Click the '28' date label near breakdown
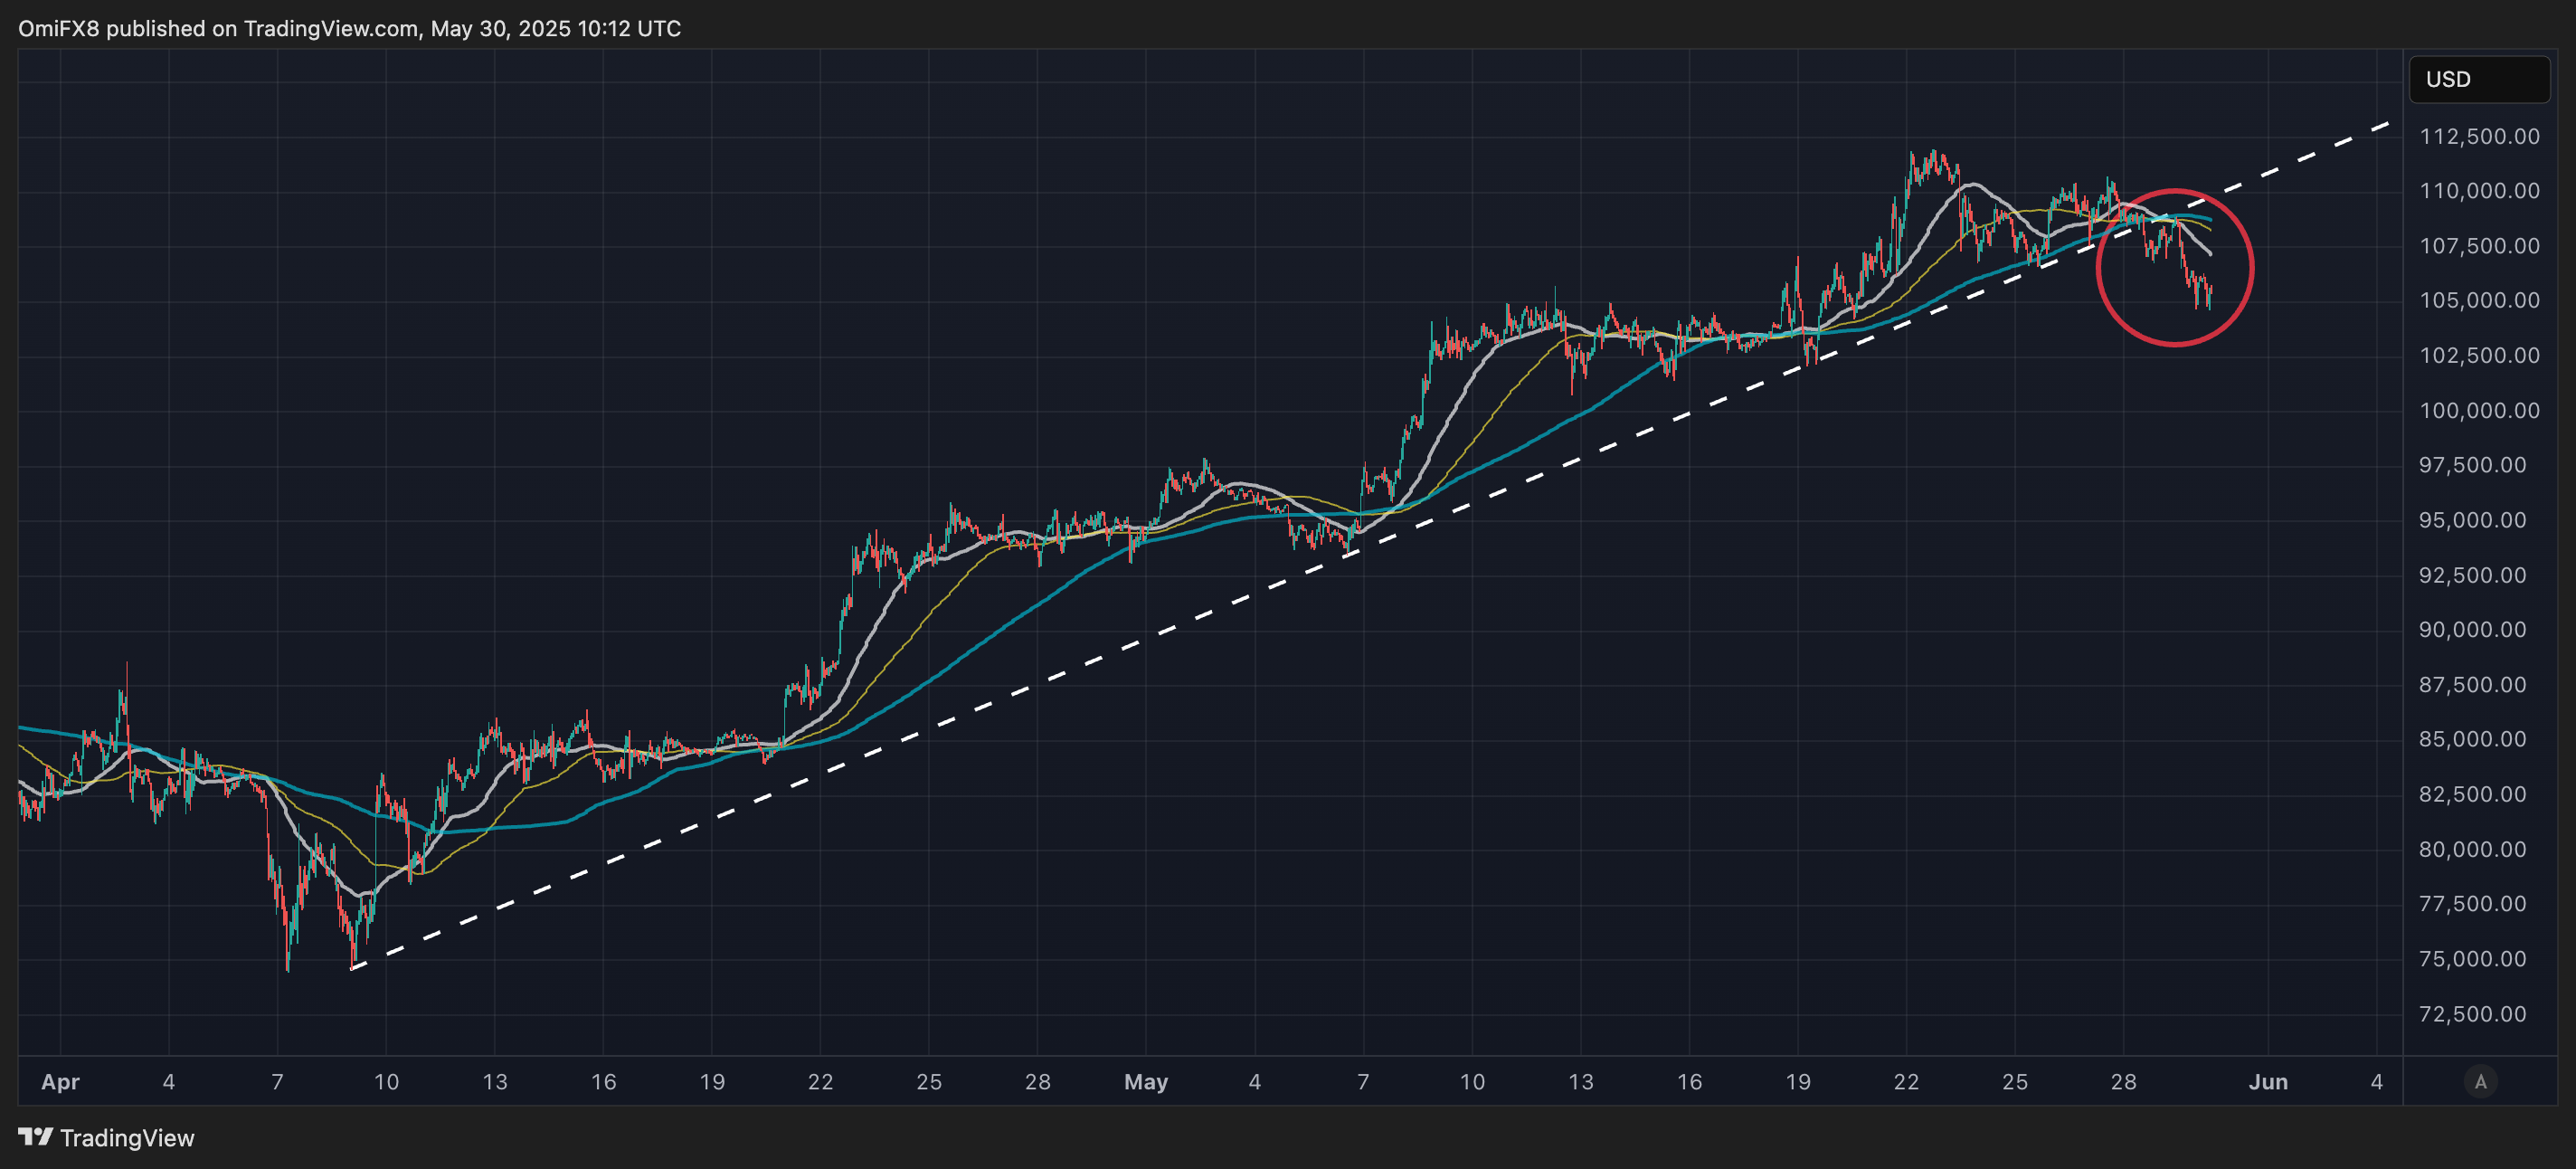The width and height of the screenshot is (2576, 1169). pyautogui.click(x=2123, y=1081)
